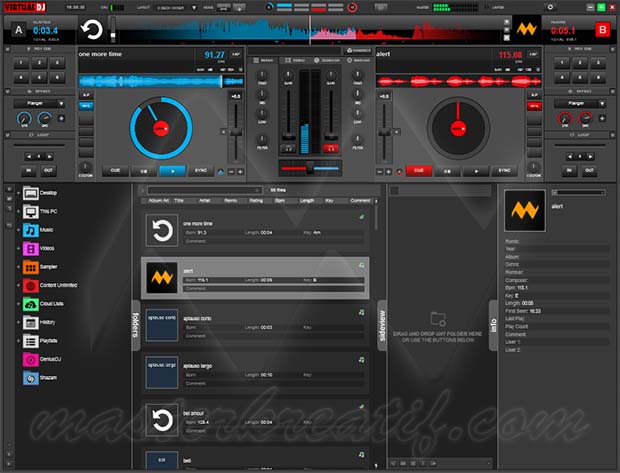Add an effect slot with left plus icon

(x=61, y=118)
